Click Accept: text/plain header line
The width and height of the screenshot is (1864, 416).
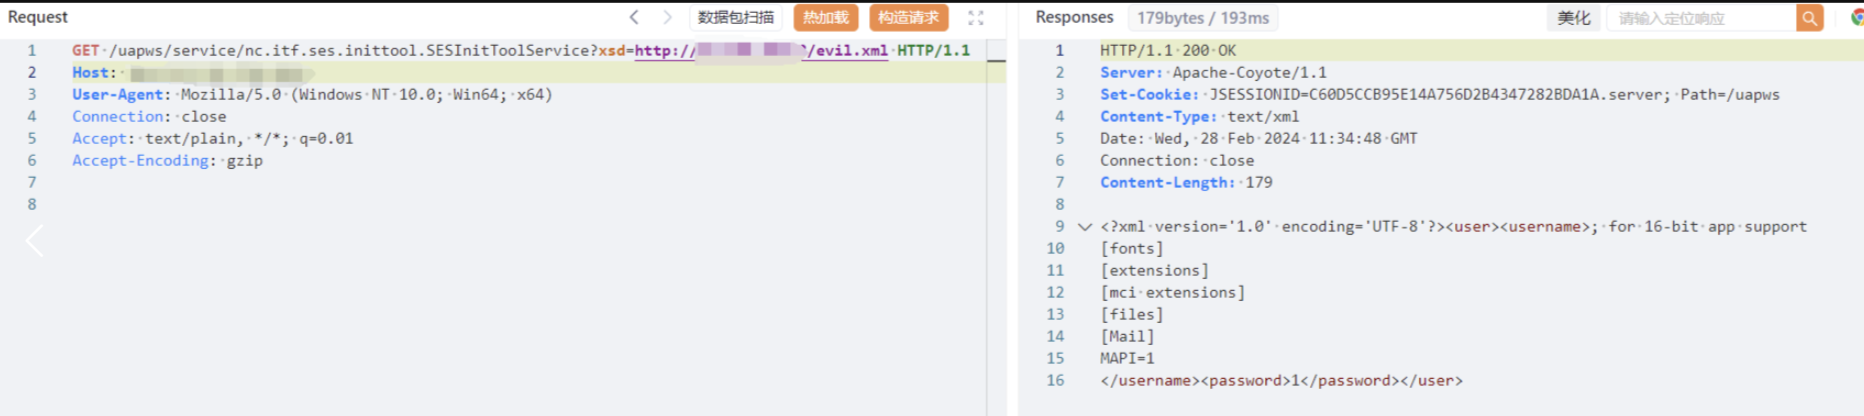(213, 138)
